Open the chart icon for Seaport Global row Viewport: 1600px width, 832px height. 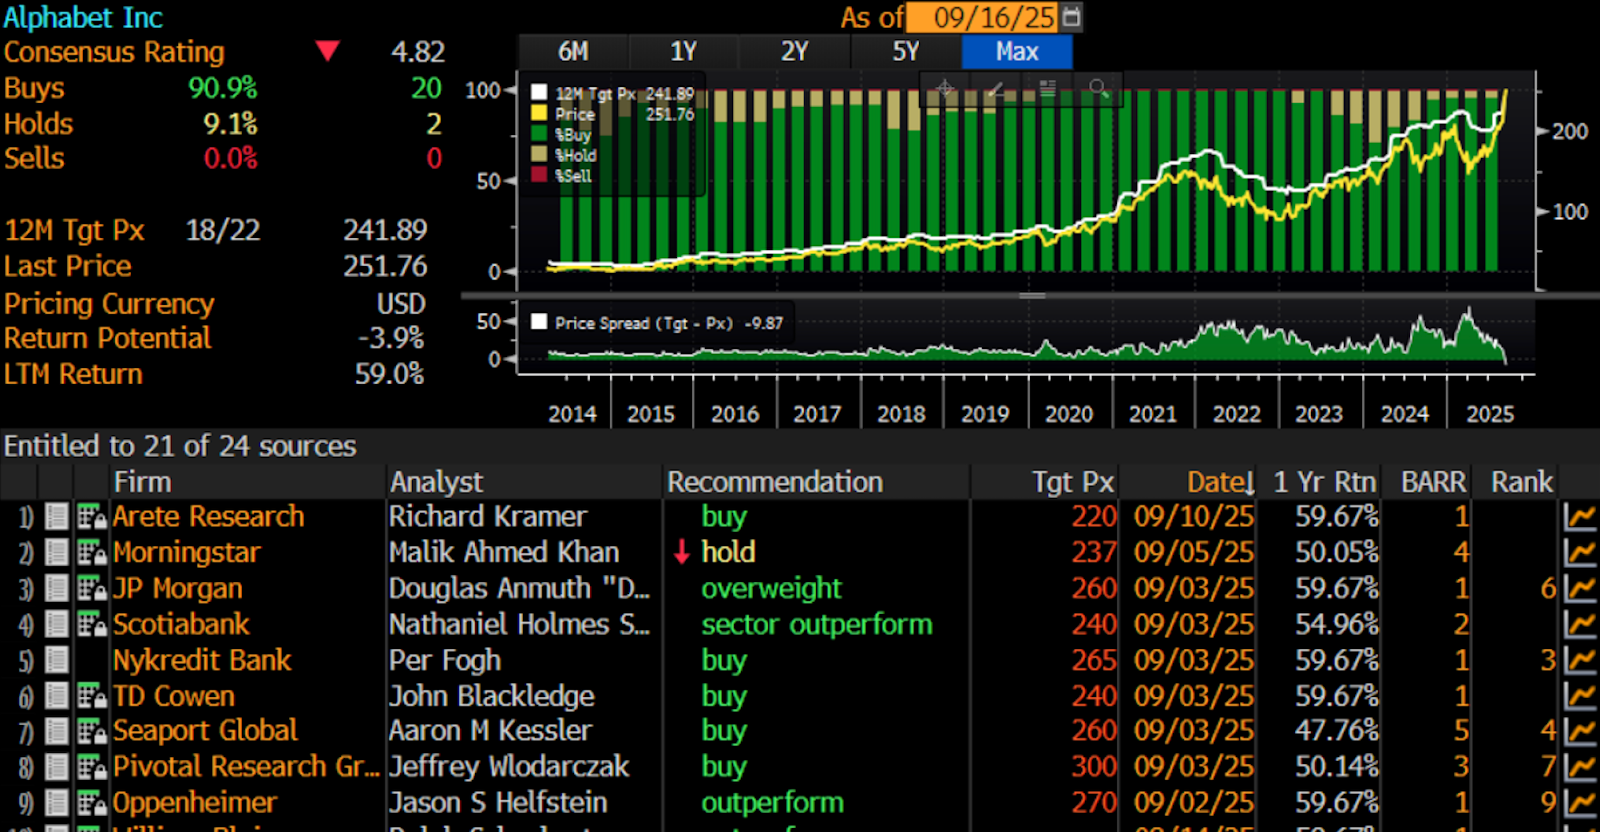click(x=1580, y=731)
